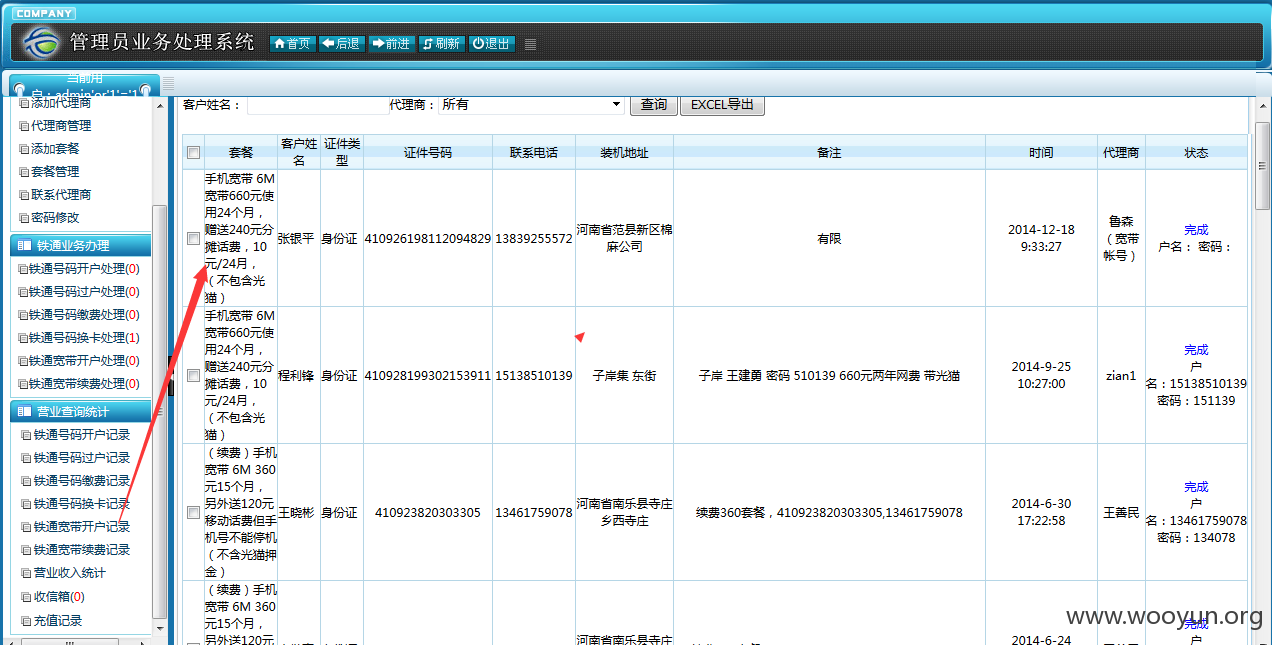Image resolution: width=1272 pixels, height=645 pixels.
Task: Select timestamp 2014-12-18 9:33:27 cell
Action: (1041, 238)
